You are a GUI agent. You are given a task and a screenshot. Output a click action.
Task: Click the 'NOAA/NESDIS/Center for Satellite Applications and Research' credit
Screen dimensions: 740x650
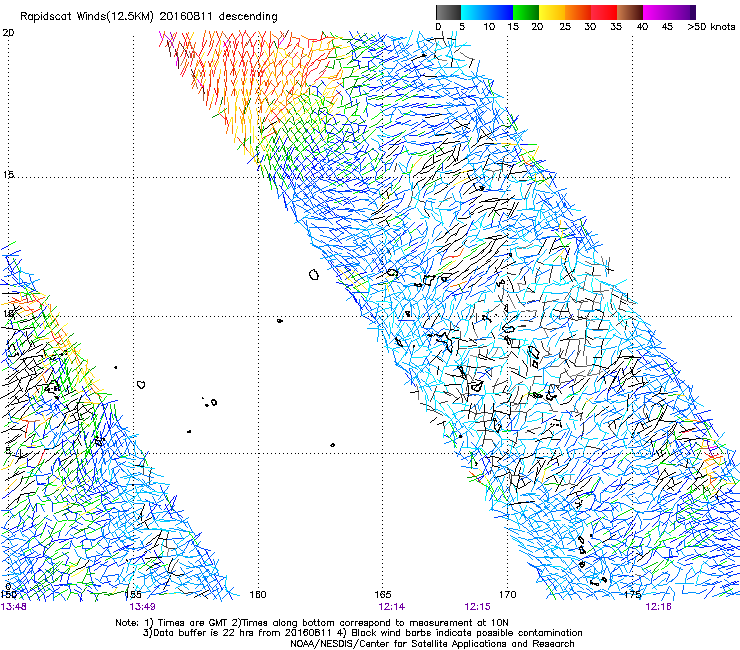click(x=432, y=644)
